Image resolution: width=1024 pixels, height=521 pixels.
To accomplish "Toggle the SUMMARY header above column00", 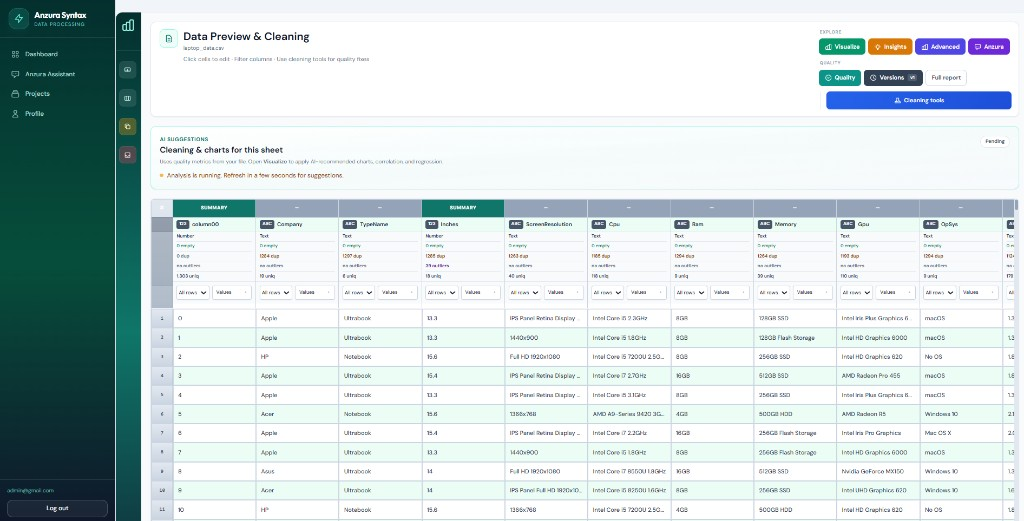I will 214,208.
